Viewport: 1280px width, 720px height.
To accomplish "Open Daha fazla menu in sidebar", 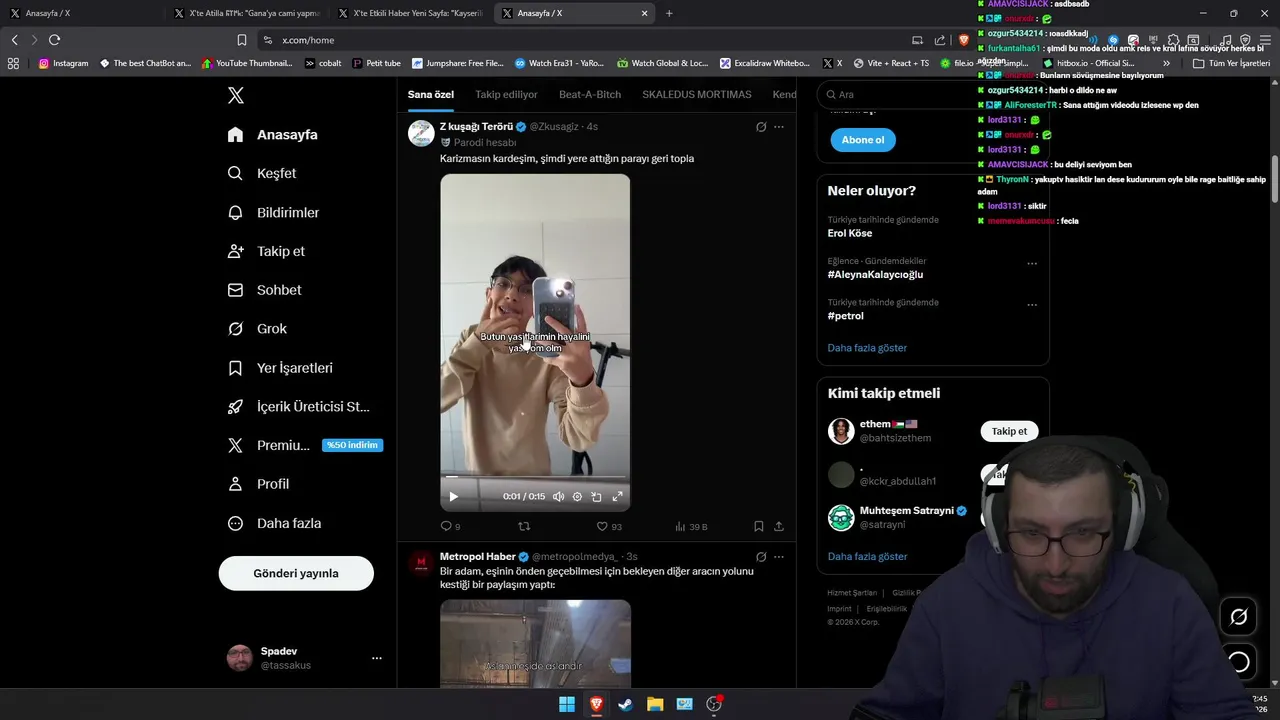I will click(x=274, y=523).
